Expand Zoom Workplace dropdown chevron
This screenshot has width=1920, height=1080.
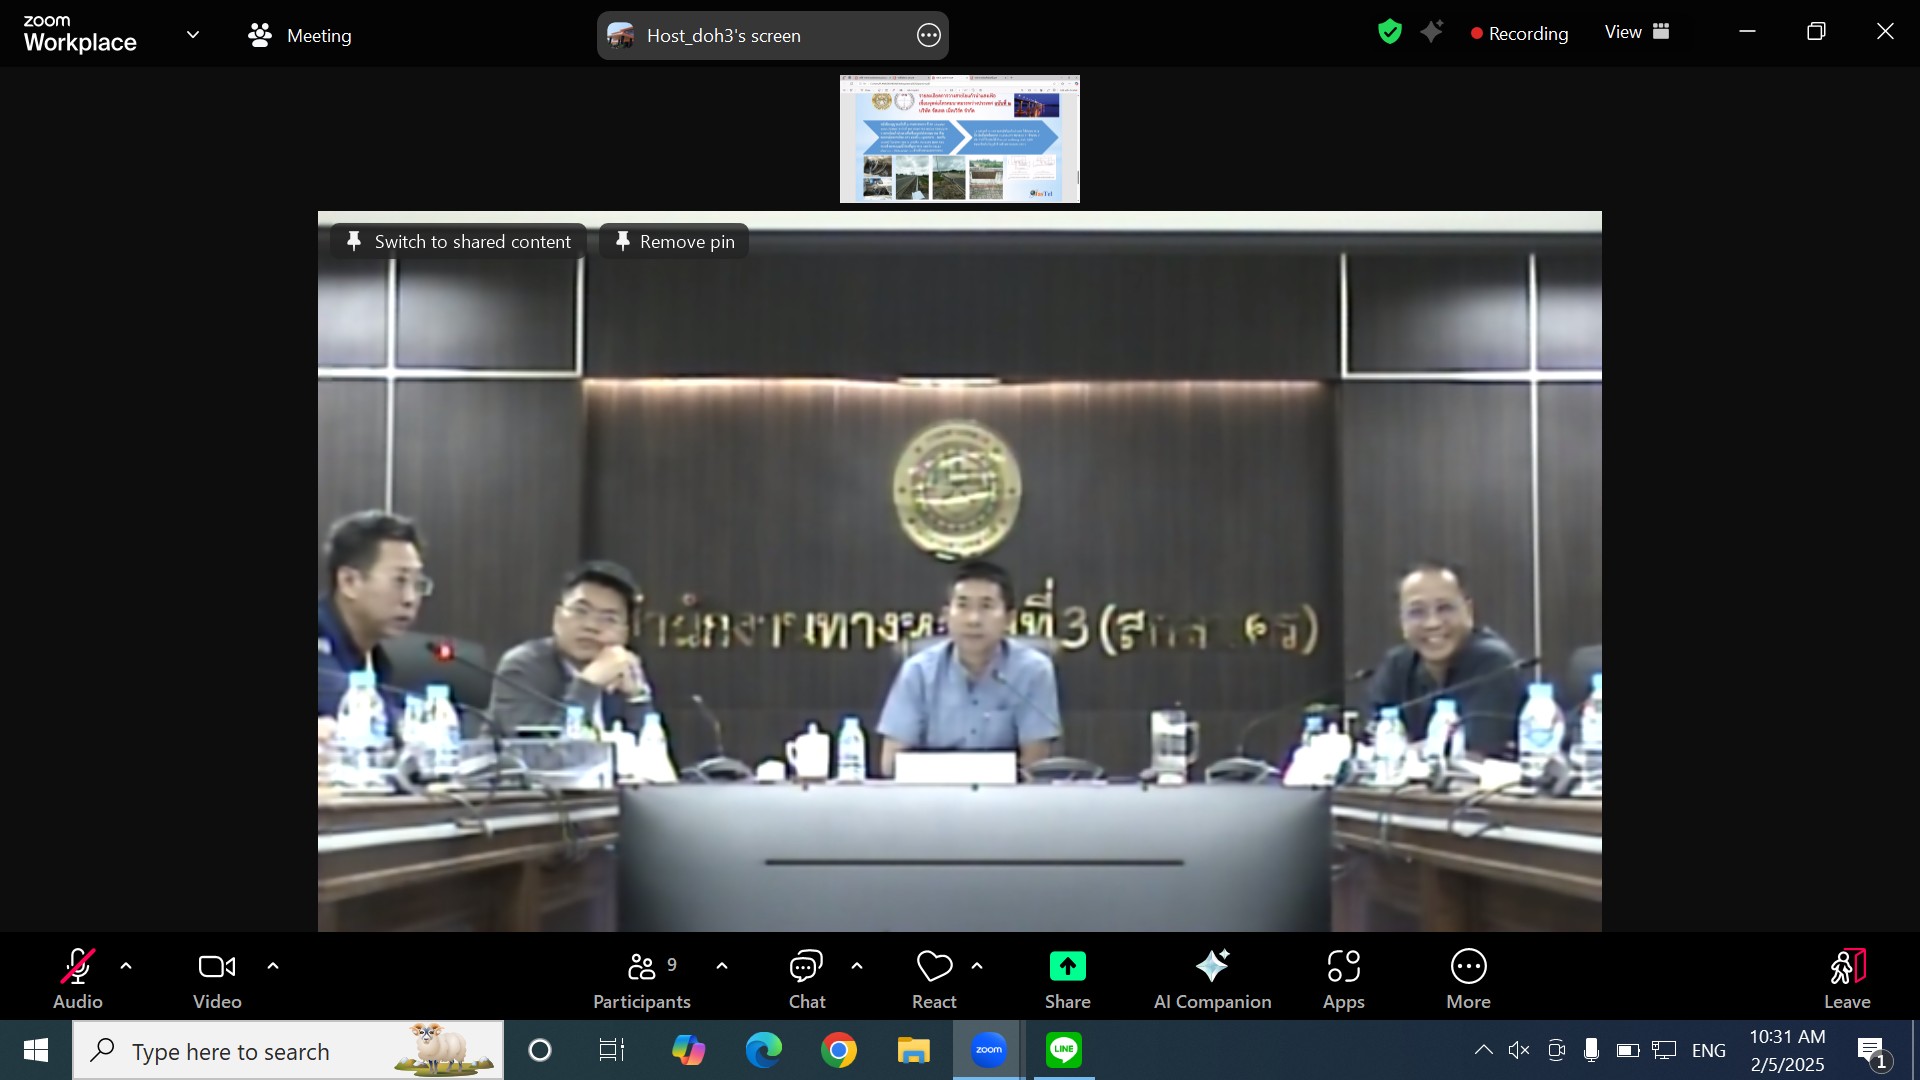coord(193,35)
